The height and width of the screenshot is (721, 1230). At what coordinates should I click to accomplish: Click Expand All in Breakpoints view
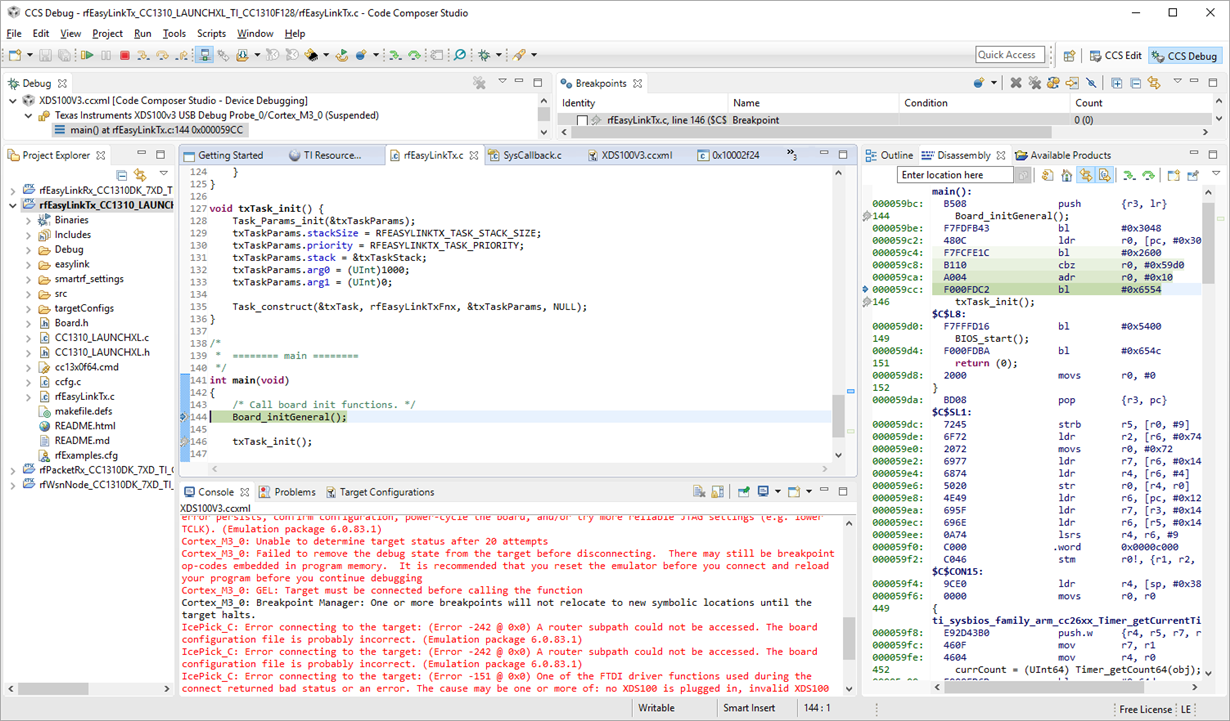tap(1117, 83)
